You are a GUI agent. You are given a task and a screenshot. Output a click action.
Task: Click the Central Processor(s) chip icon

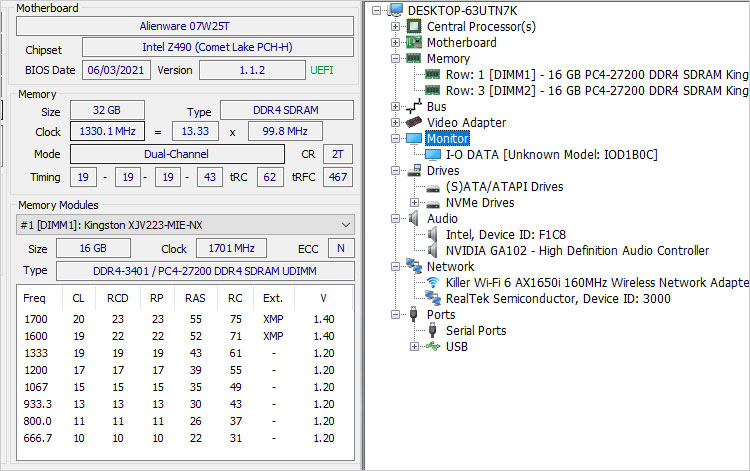tap(414, 26)
